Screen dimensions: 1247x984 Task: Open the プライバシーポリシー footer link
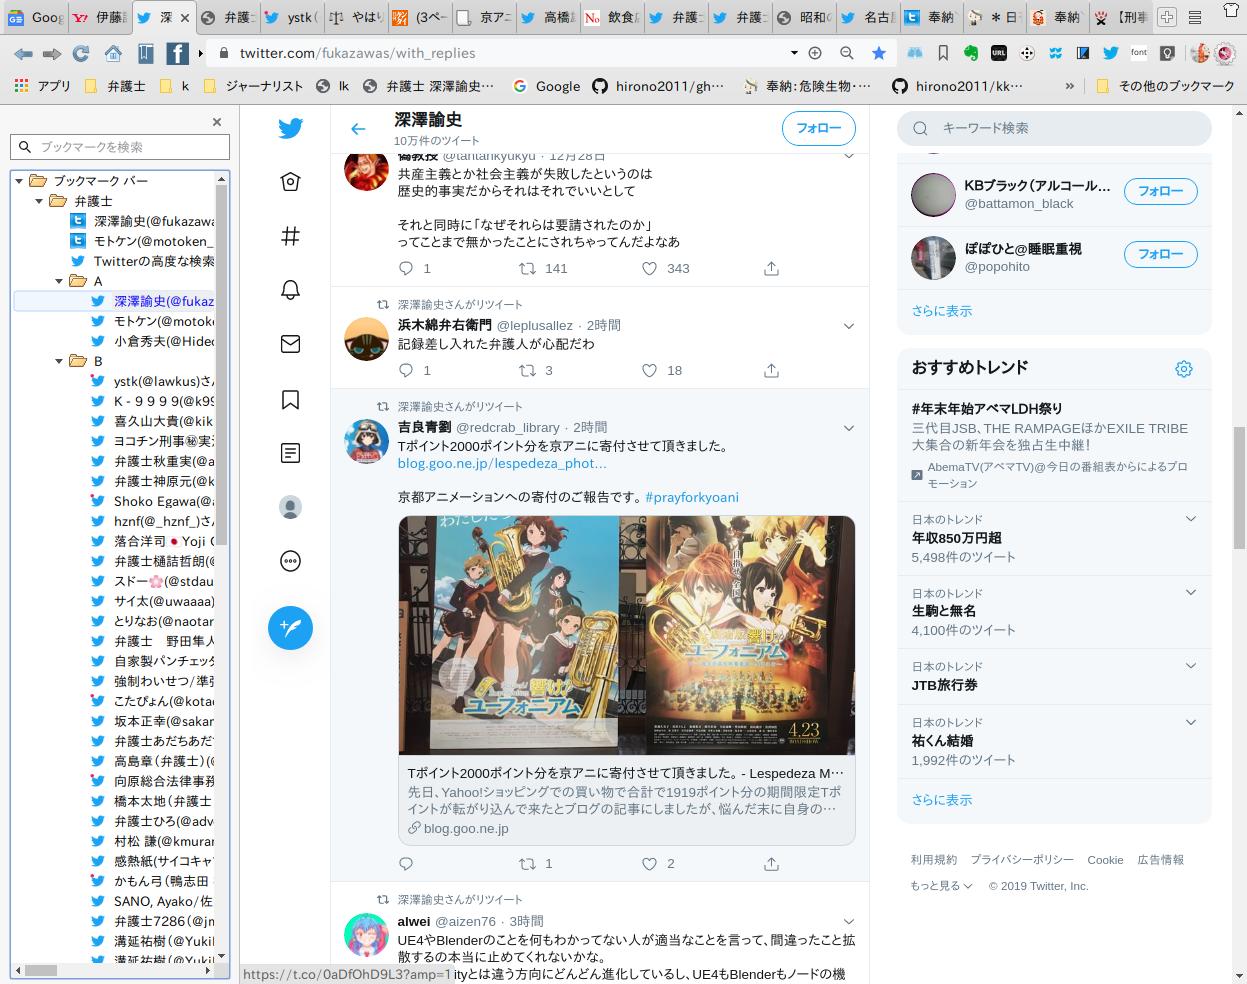pos(1022,859)
